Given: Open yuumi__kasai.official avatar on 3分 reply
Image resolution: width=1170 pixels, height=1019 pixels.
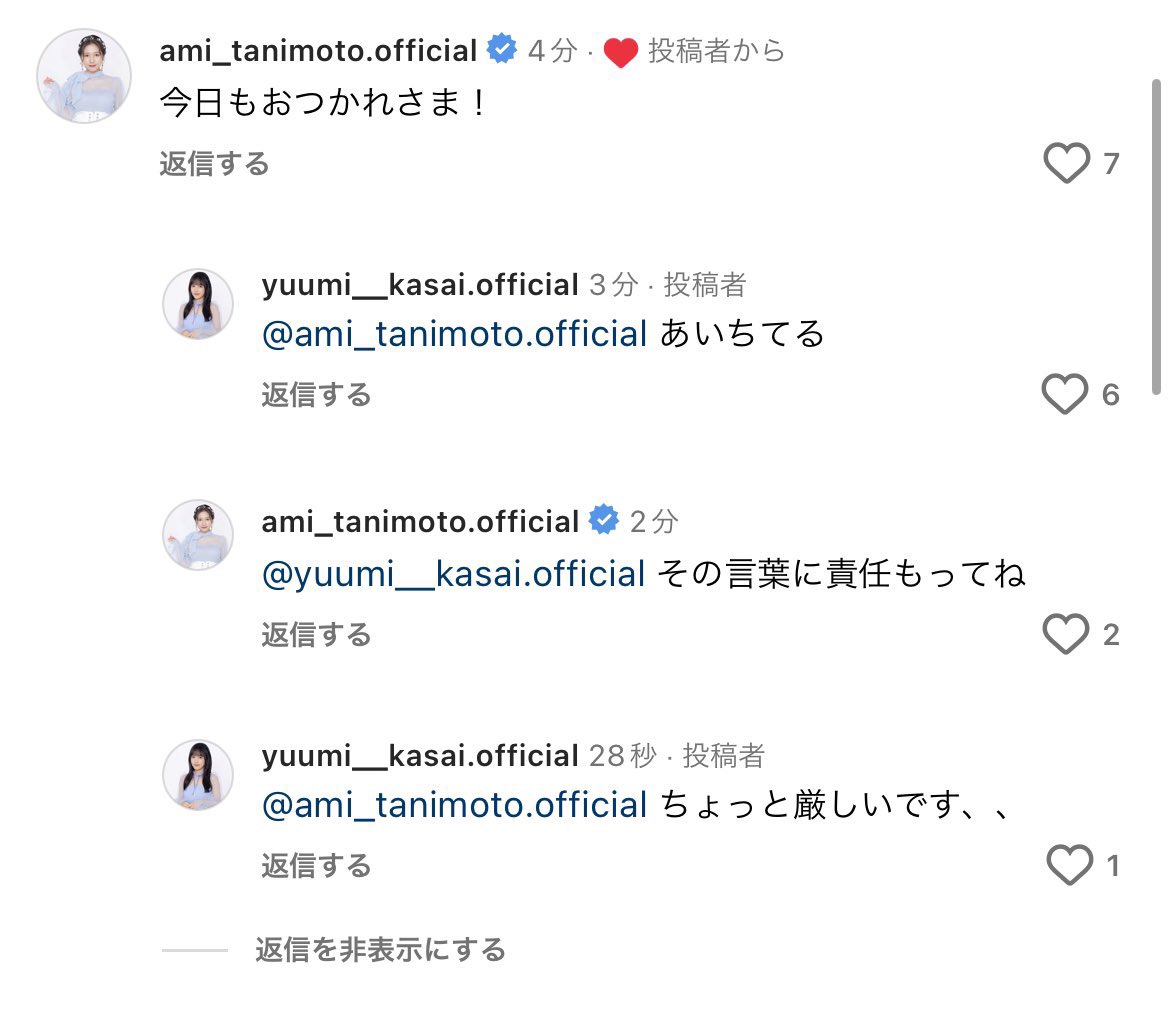Looking at the screenshot, I should (198, 304).
